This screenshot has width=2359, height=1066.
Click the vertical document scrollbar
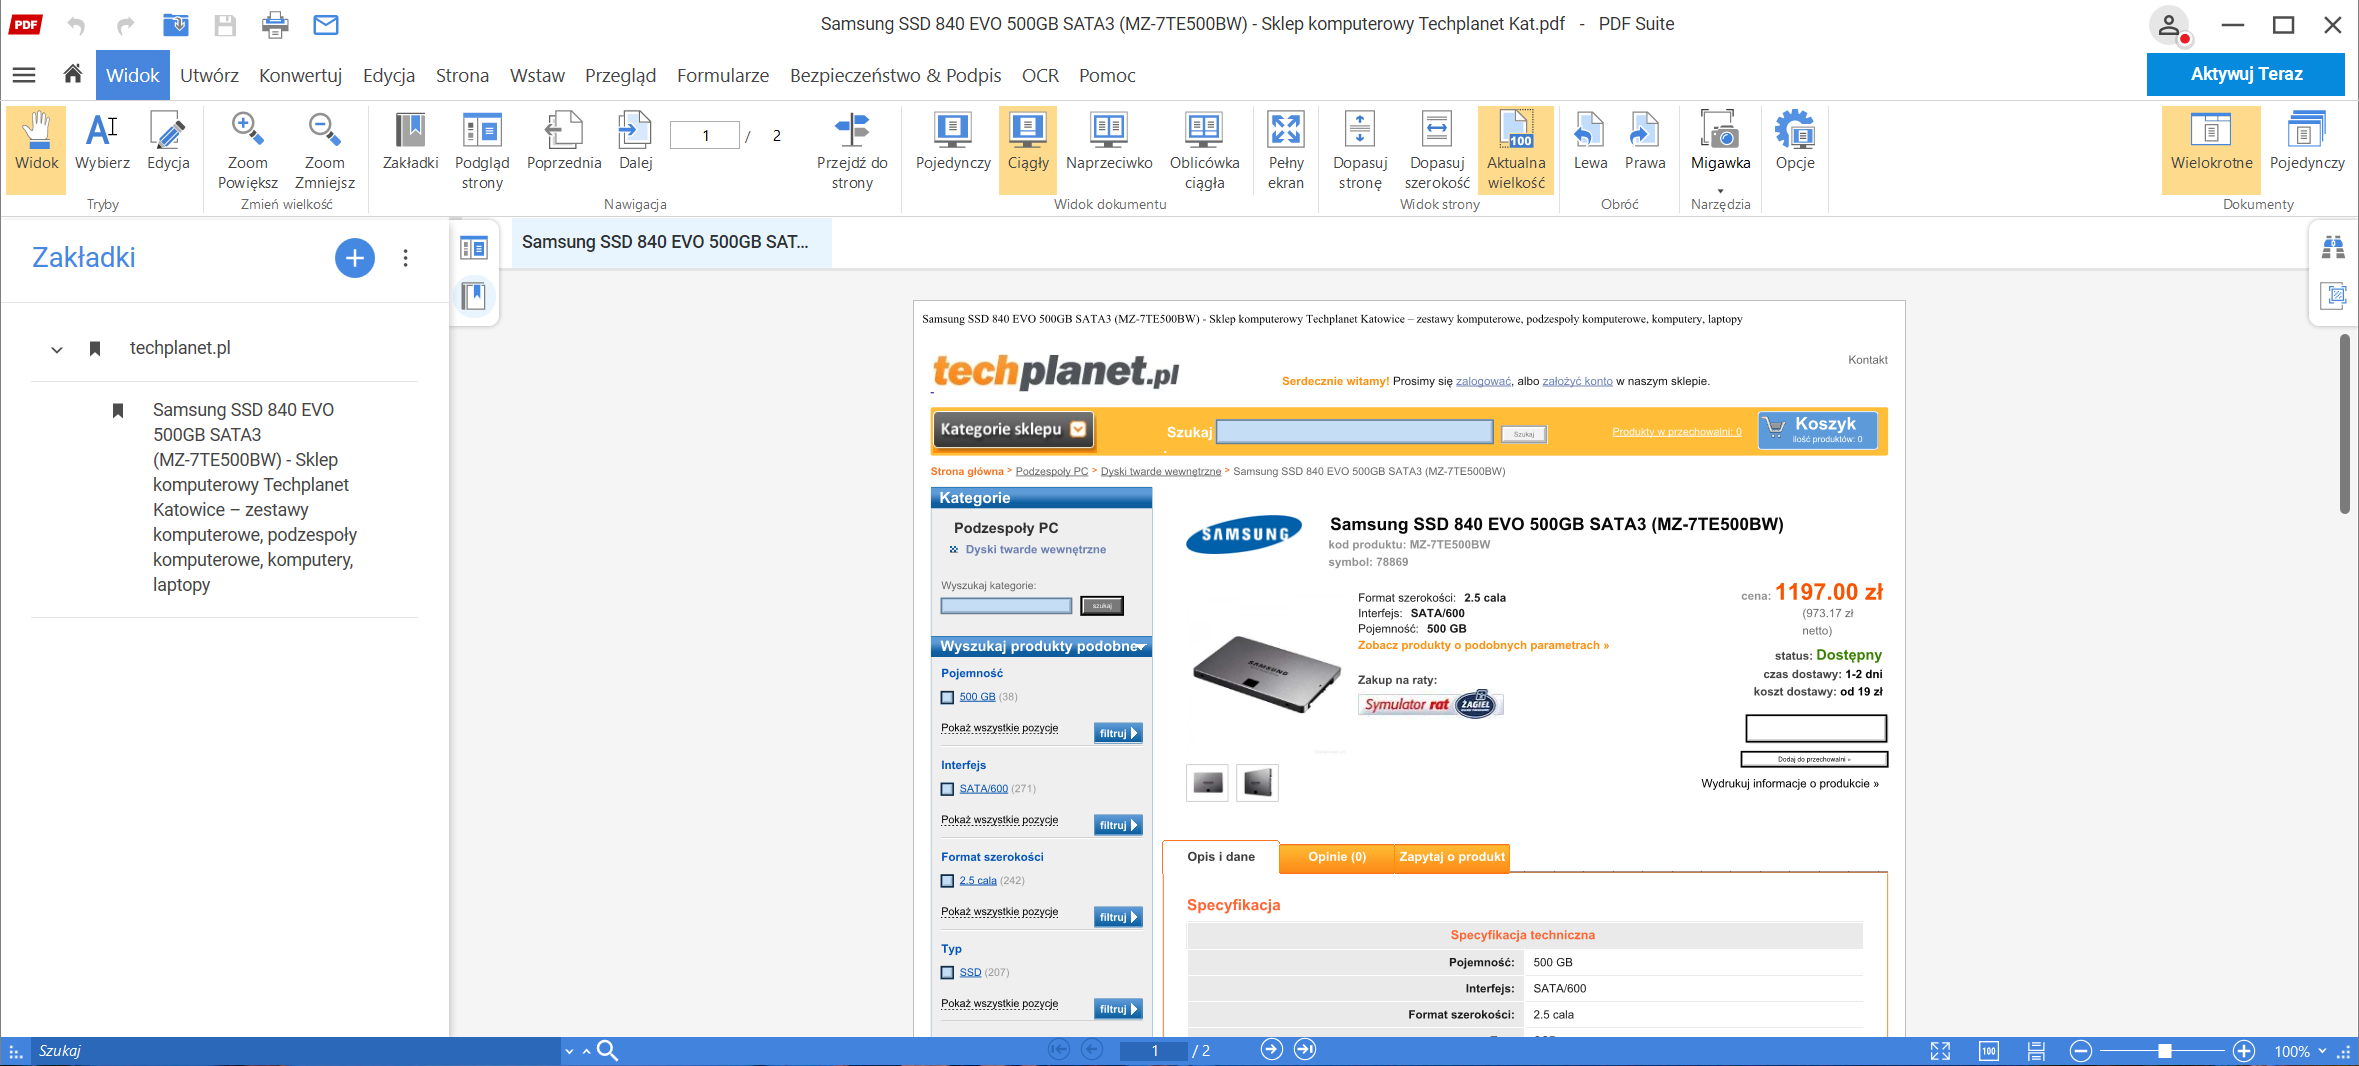pyautogui.click(x=2345, y=424)
